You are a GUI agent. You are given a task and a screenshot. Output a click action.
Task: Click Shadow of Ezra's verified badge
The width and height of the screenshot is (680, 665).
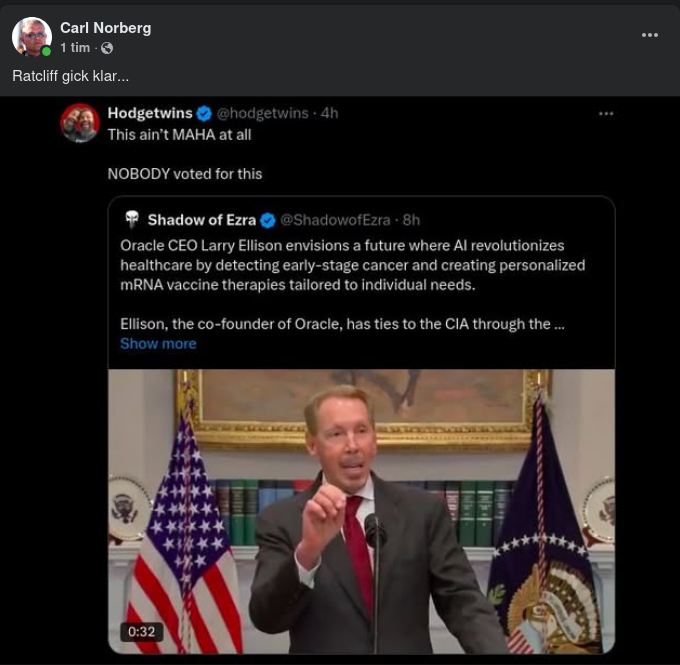268,220
